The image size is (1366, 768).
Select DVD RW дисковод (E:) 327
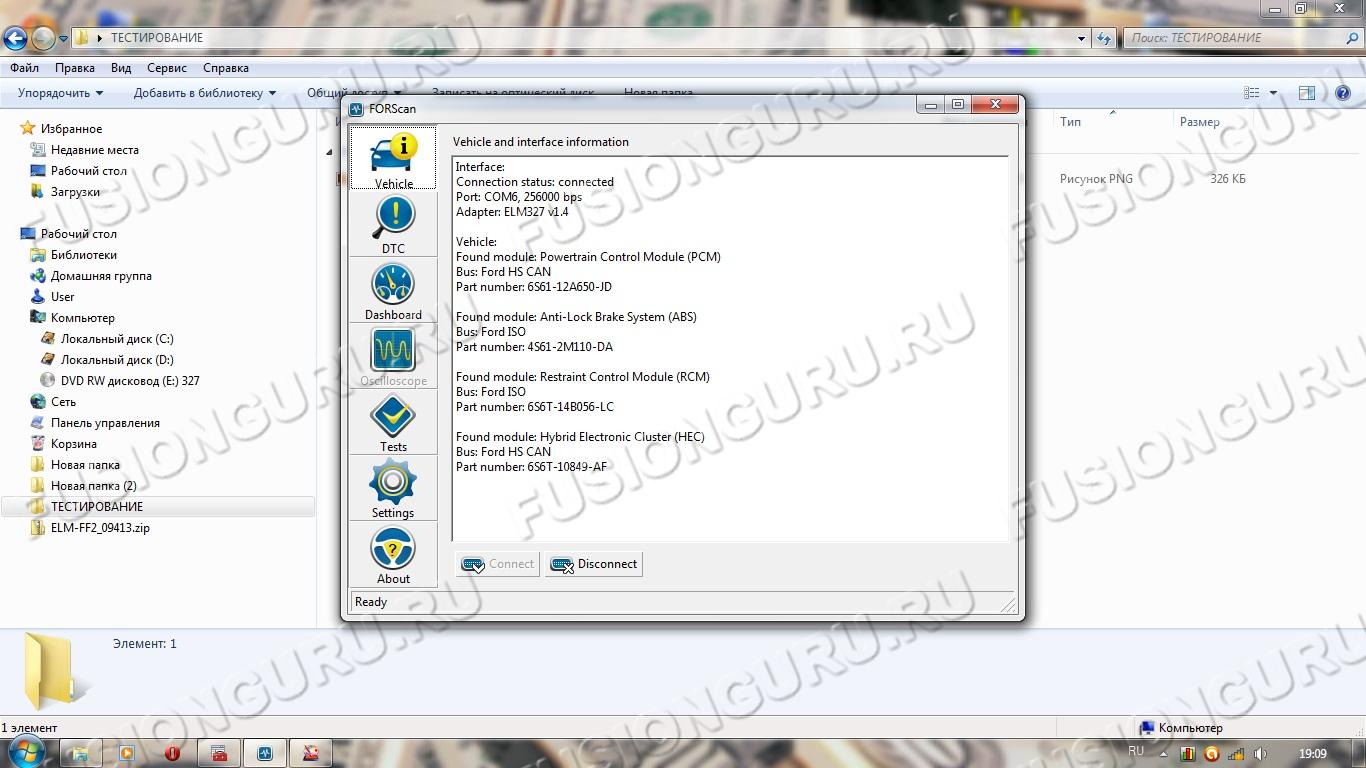pyautogui.click(x=130, y=381)
